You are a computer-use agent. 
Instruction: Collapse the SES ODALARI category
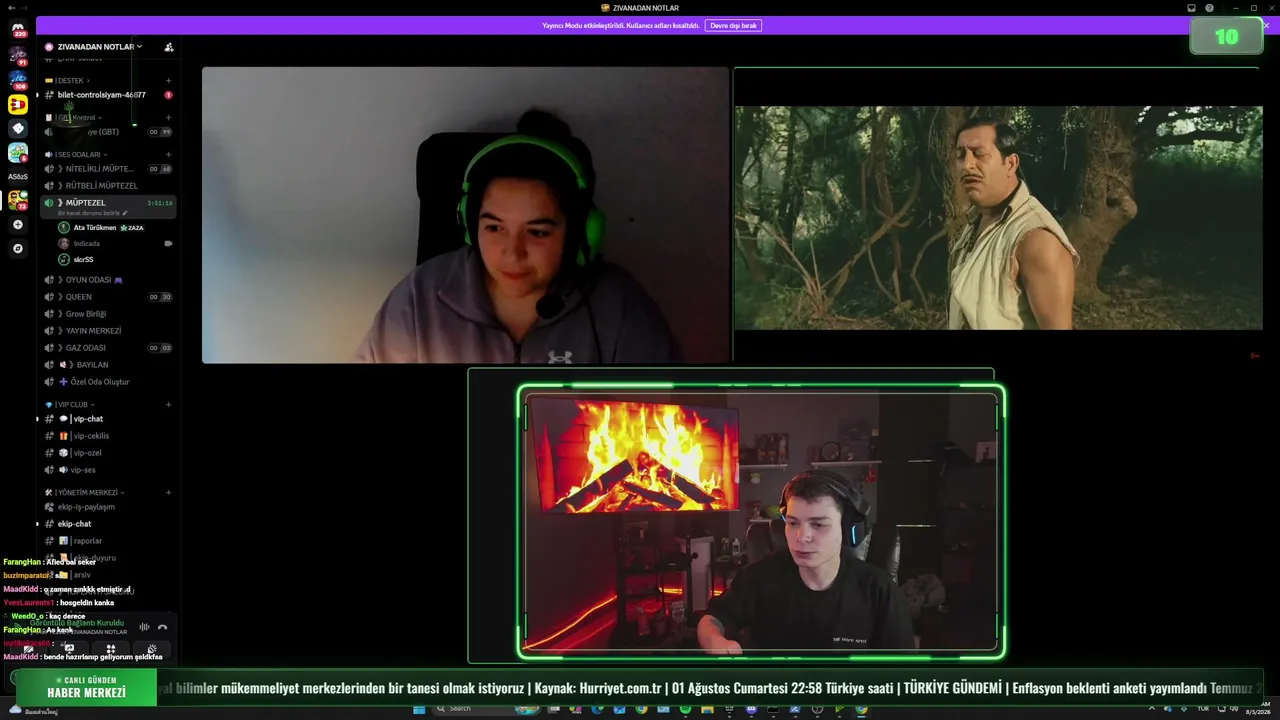pos(78,155)
